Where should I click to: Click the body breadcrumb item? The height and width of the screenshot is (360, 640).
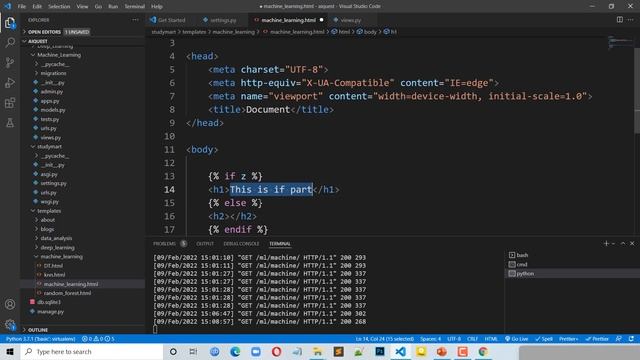click(x=367, y=31)
